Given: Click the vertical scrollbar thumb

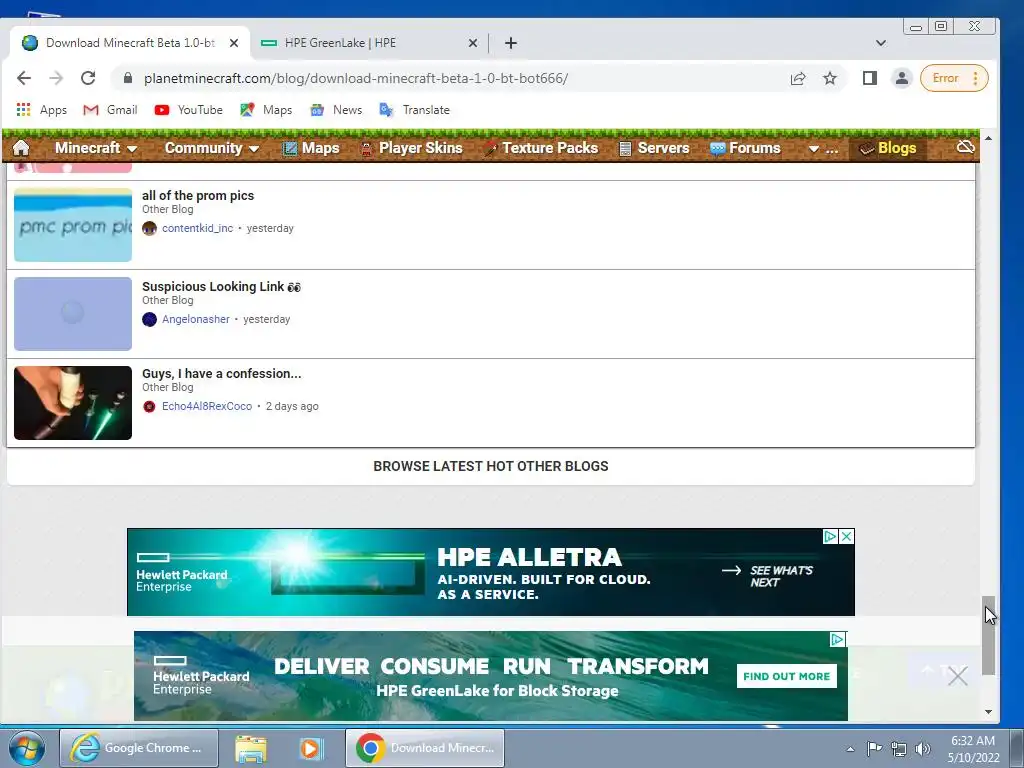Looking at the screenshot, I should tap(989, 635).
